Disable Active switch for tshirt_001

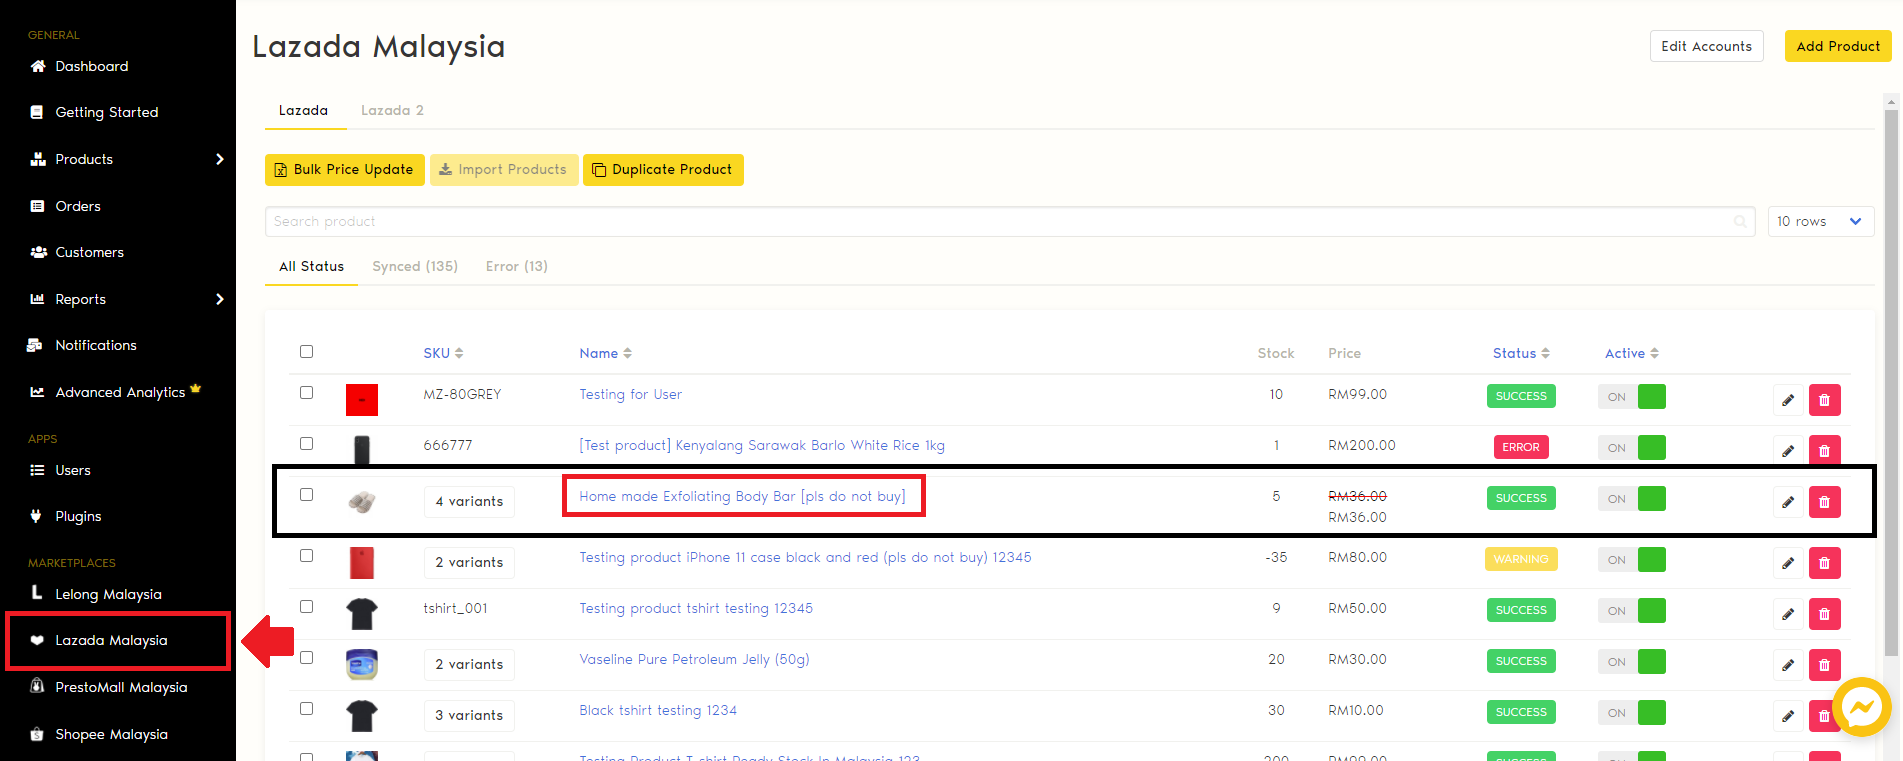click(1632, 611)
